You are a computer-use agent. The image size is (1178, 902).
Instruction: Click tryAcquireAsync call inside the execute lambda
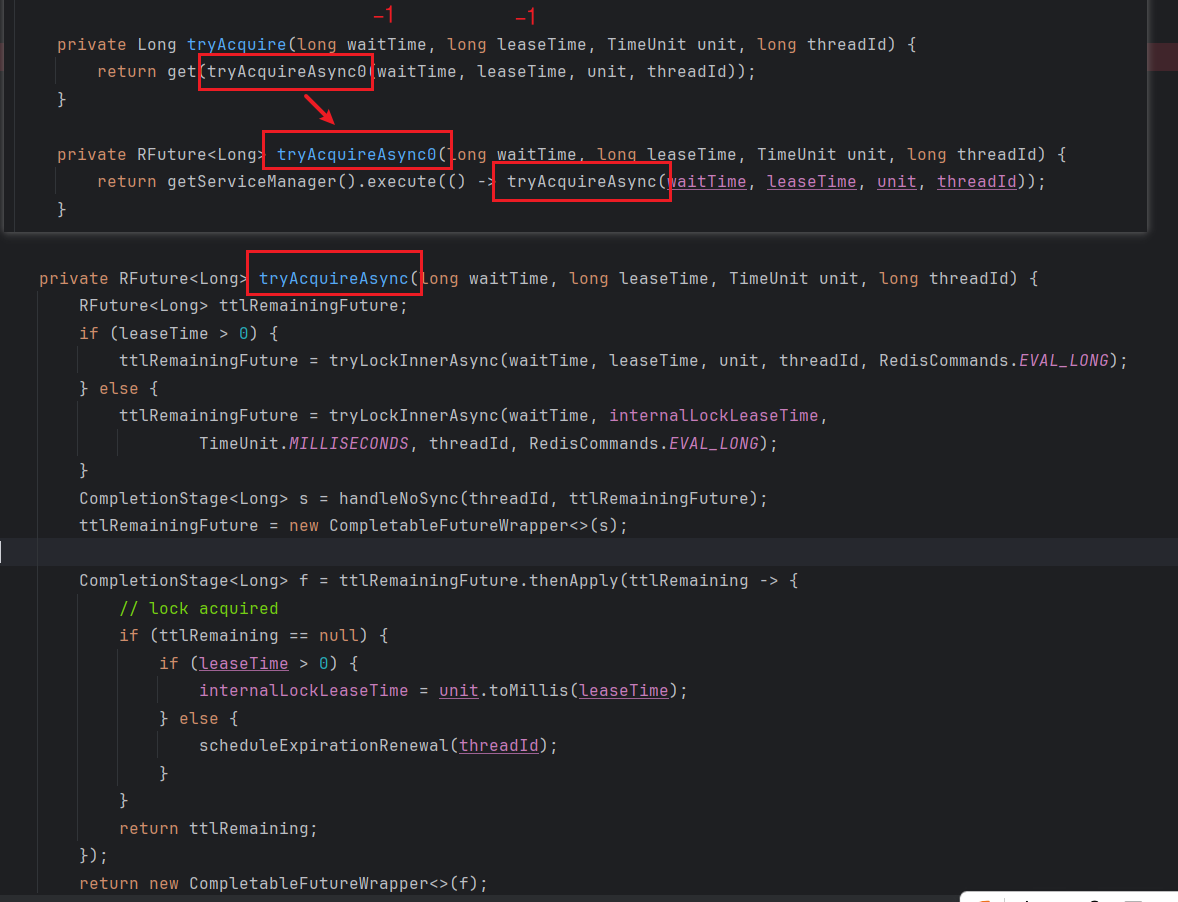tap(581, 182)
